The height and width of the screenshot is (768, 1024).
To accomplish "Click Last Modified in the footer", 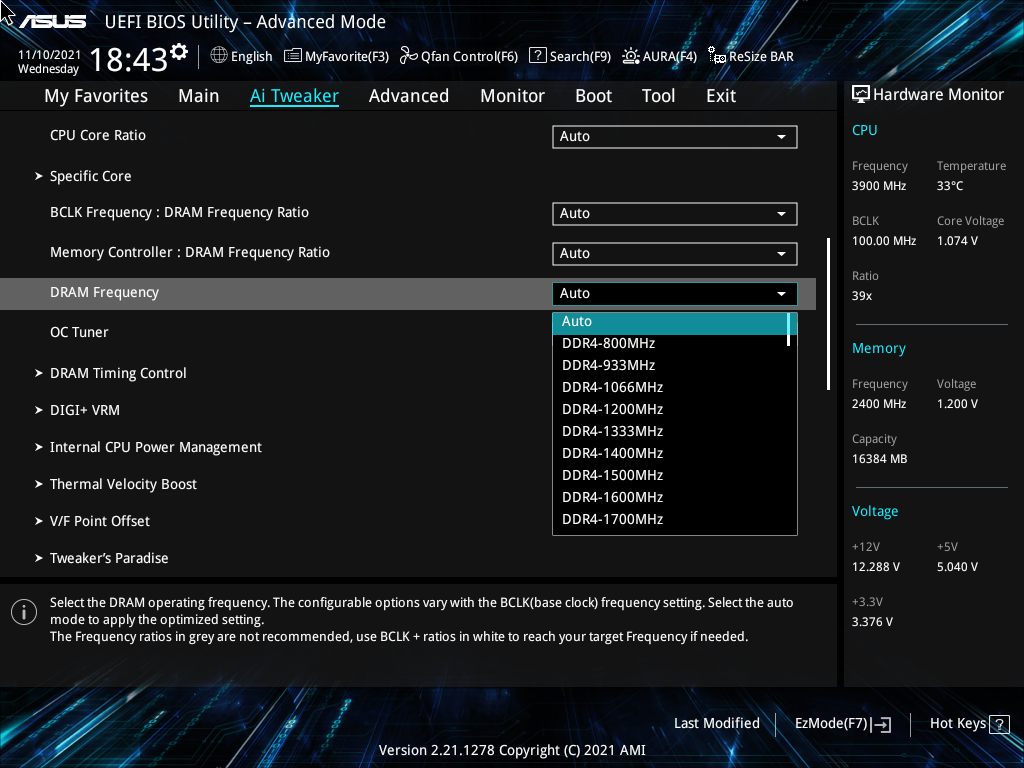I will click(716, 724).
